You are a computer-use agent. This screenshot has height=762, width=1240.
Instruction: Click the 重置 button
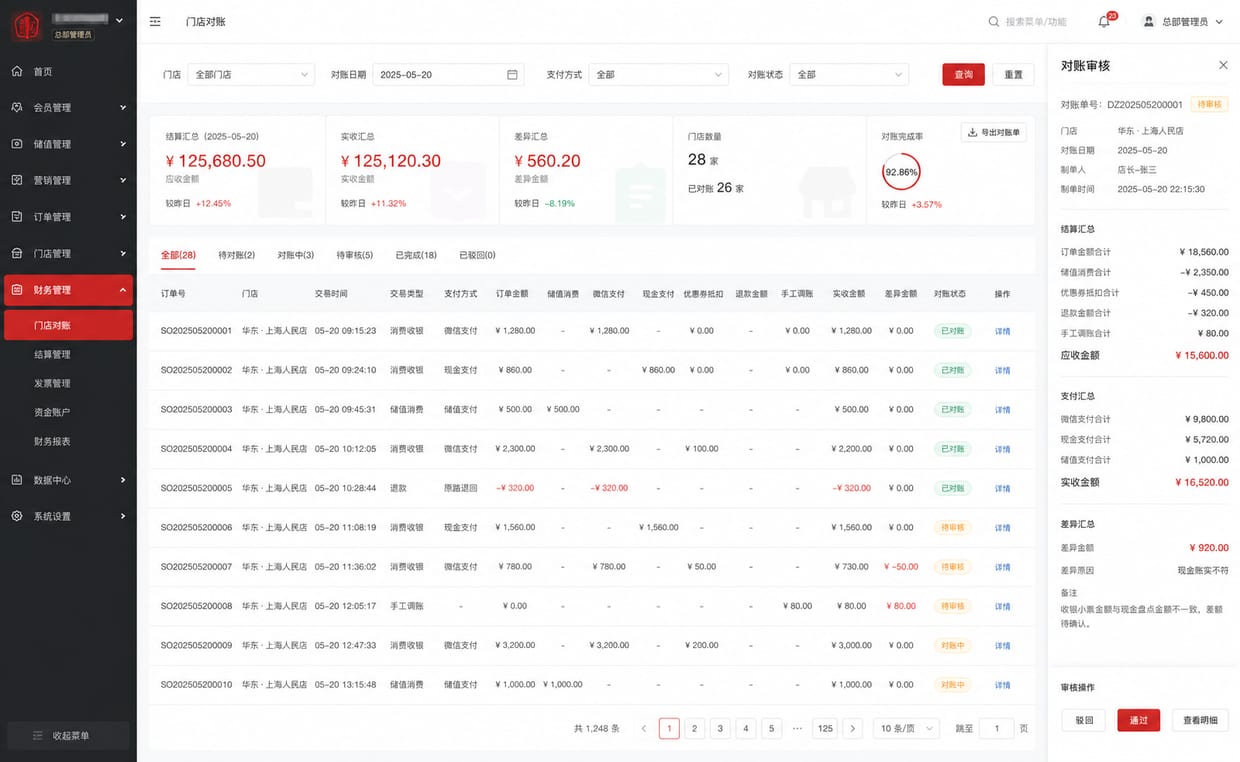(x=1013, y=74)
